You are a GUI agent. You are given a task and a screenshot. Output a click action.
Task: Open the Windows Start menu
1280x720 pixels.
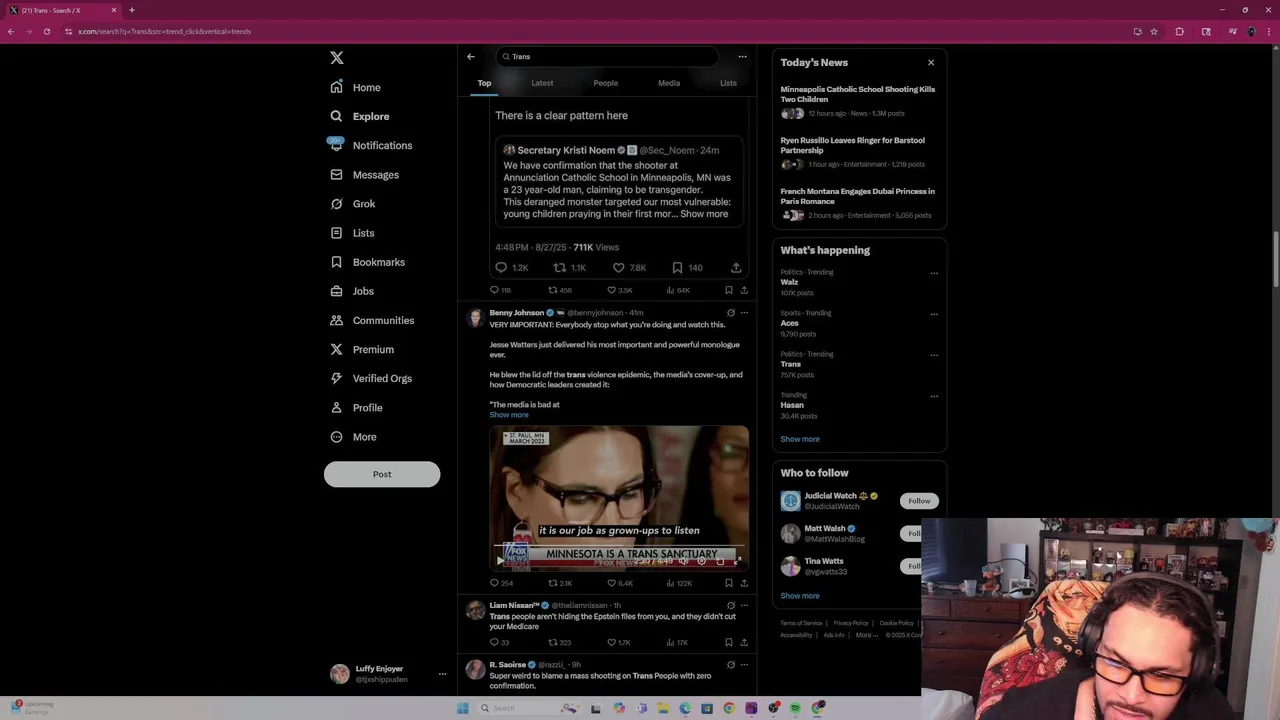(x=462, y=708)
